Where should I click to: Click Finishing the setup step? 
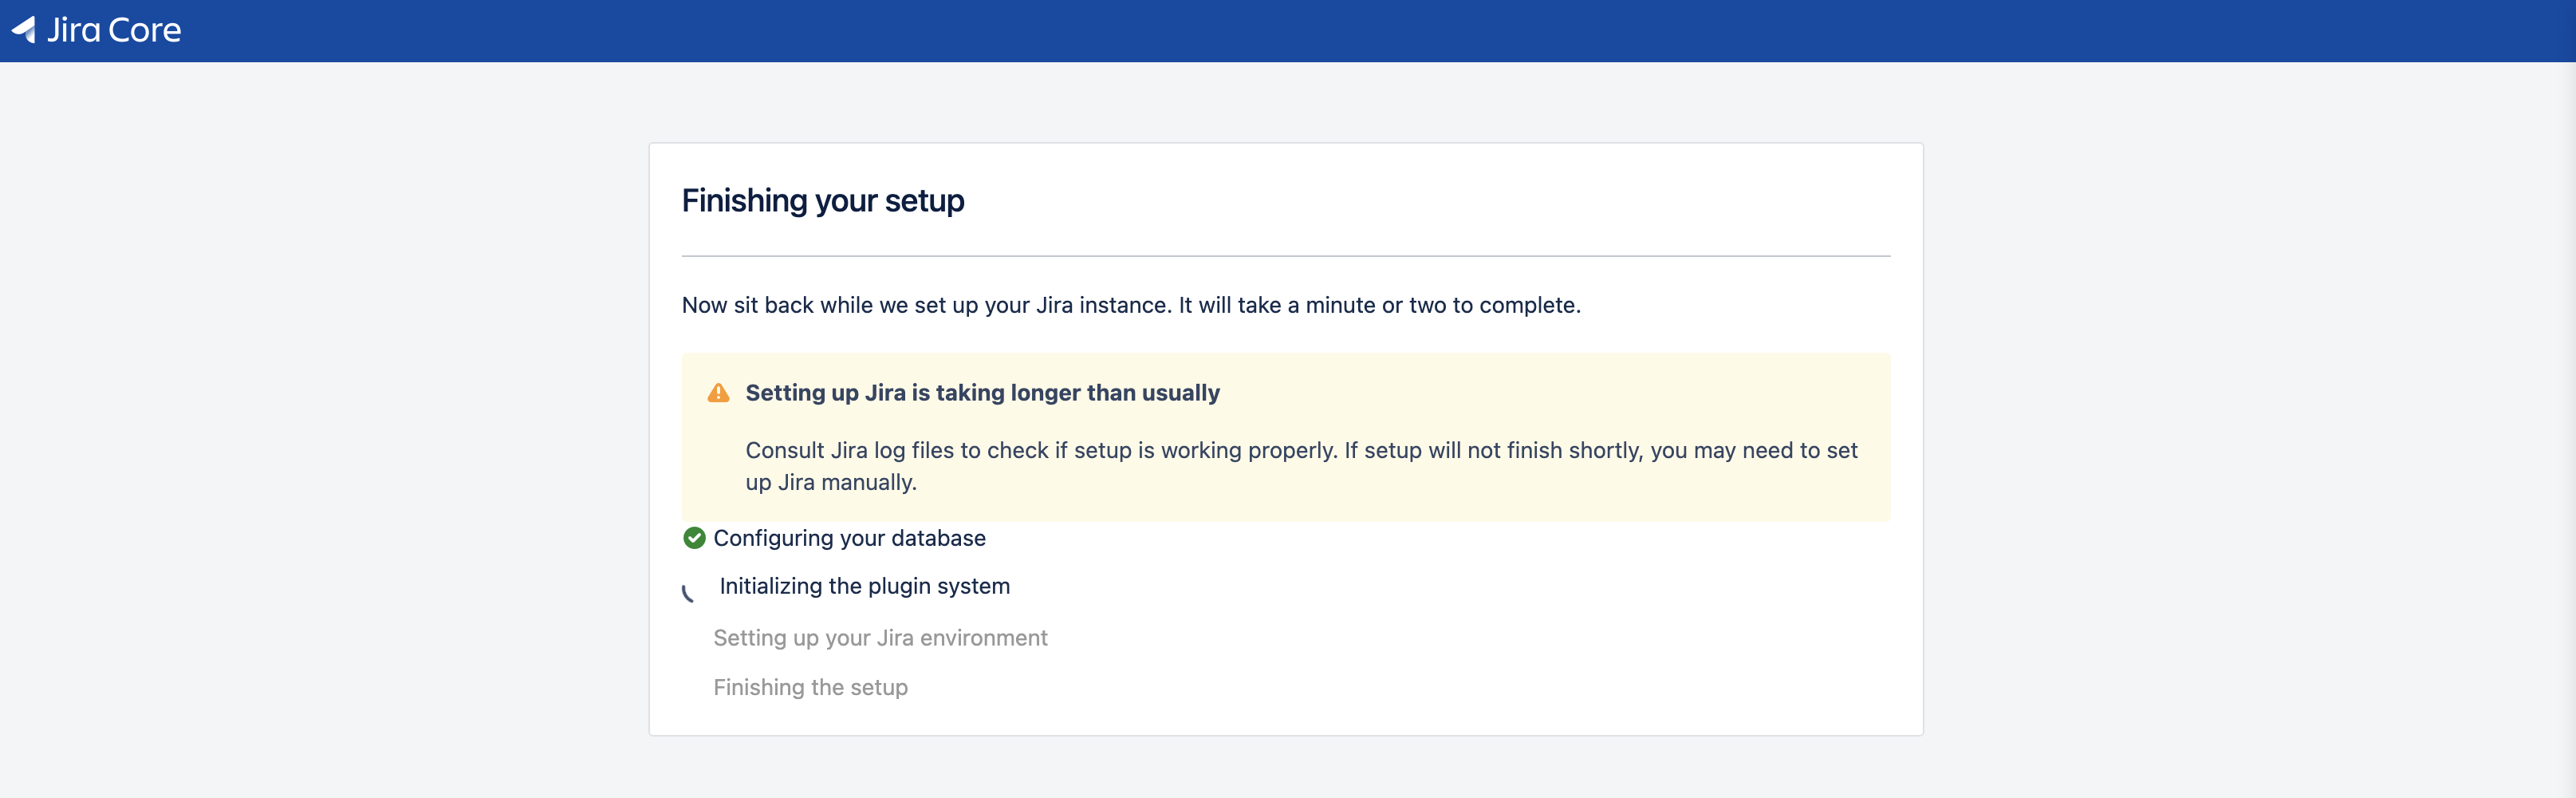tap(810, 687)
